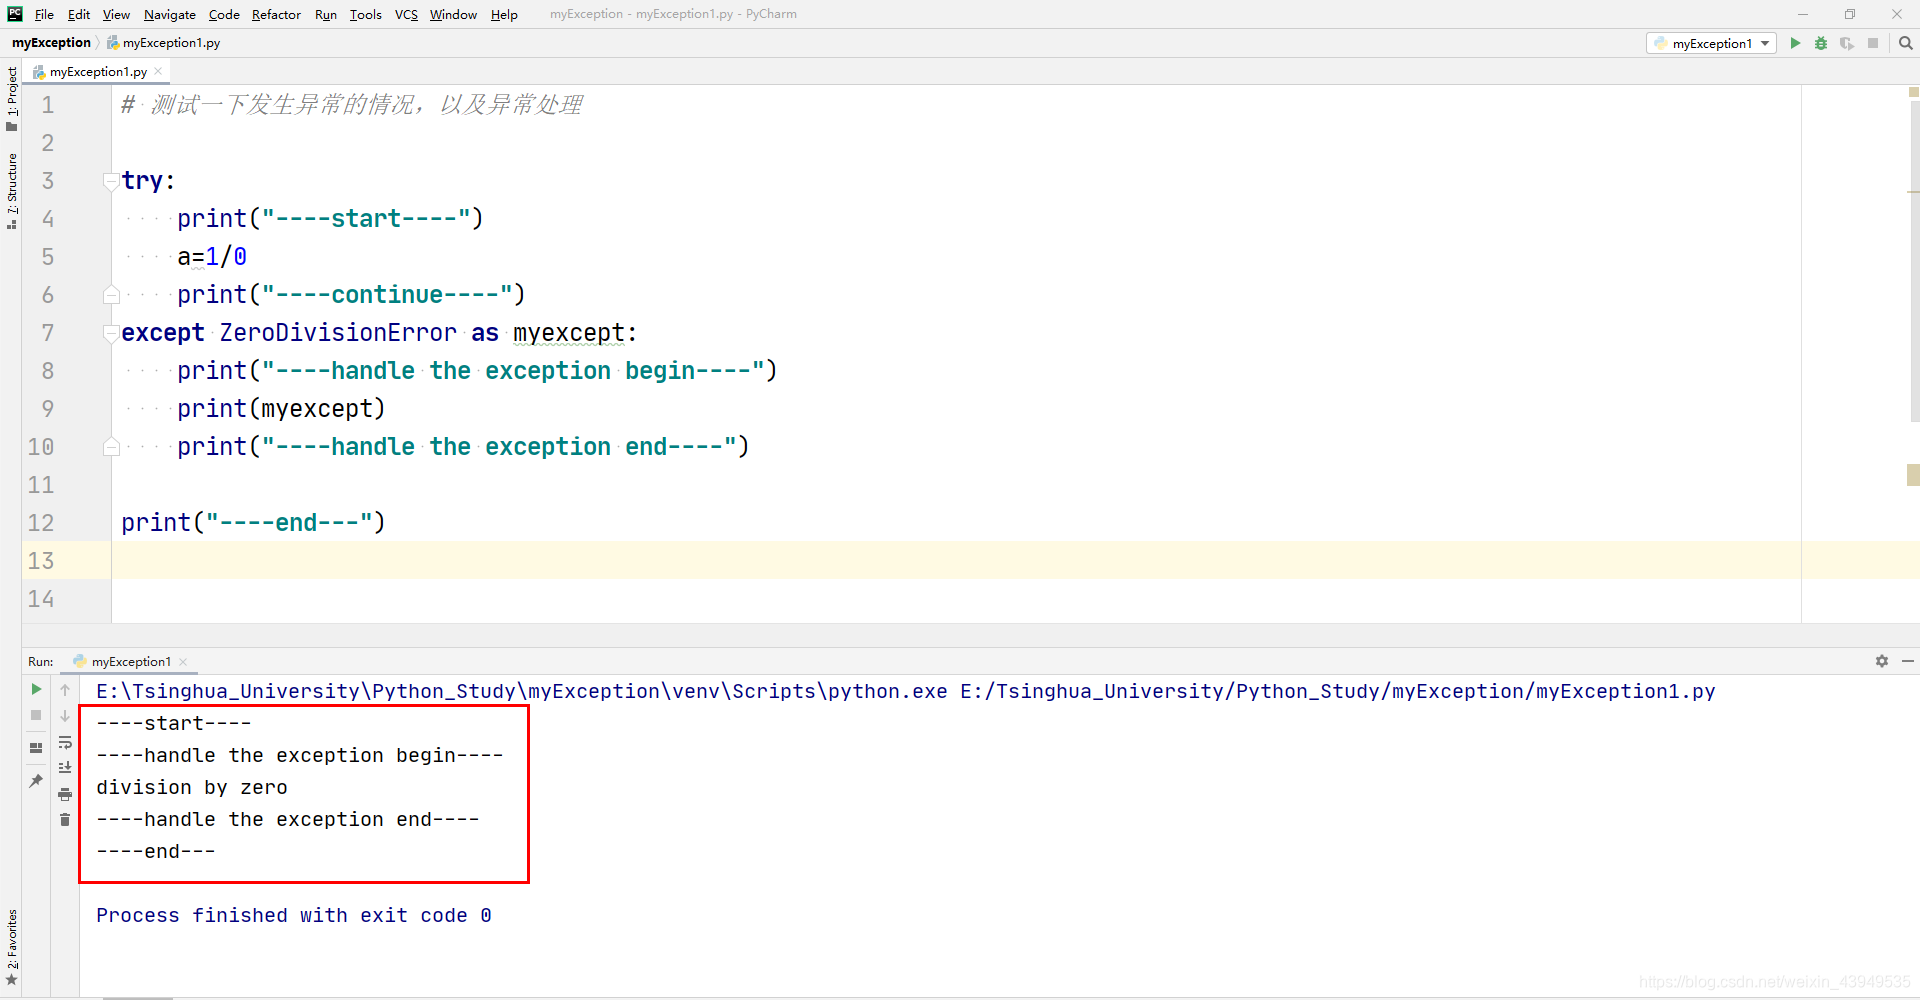The image size is (1920, 1000).
Task: Click the python.exe path link in console
Action: pos(521,691)
